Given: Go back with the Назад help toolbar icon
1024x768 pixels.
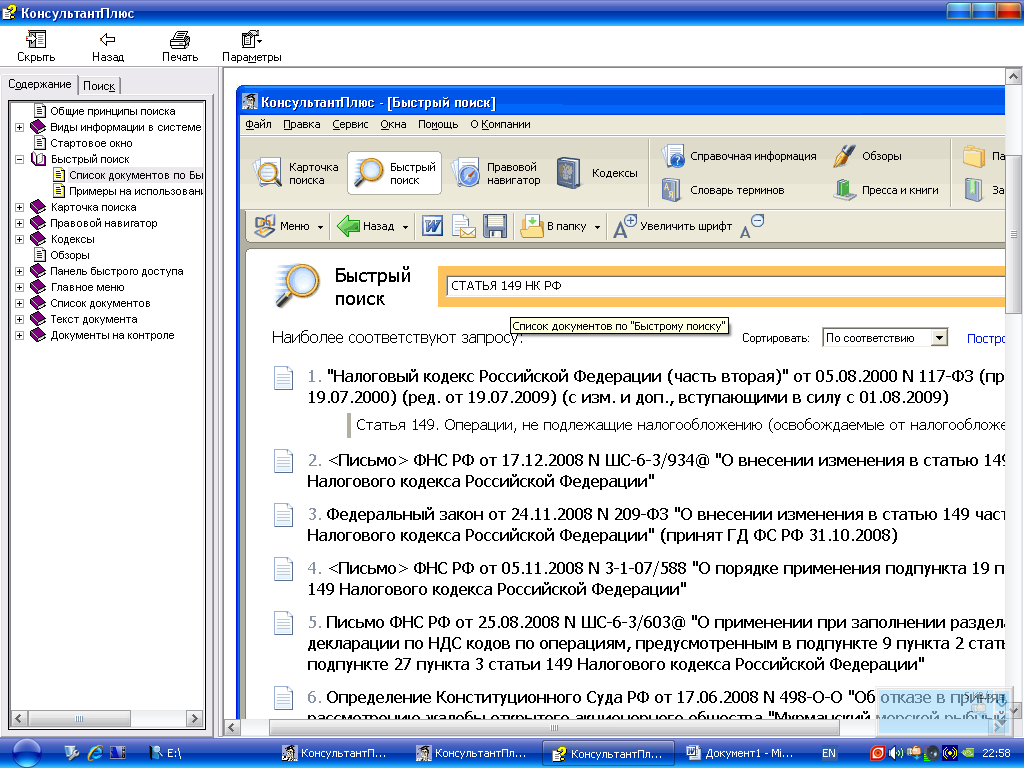Looking at the screenshot, I should (x=108, y=40).
